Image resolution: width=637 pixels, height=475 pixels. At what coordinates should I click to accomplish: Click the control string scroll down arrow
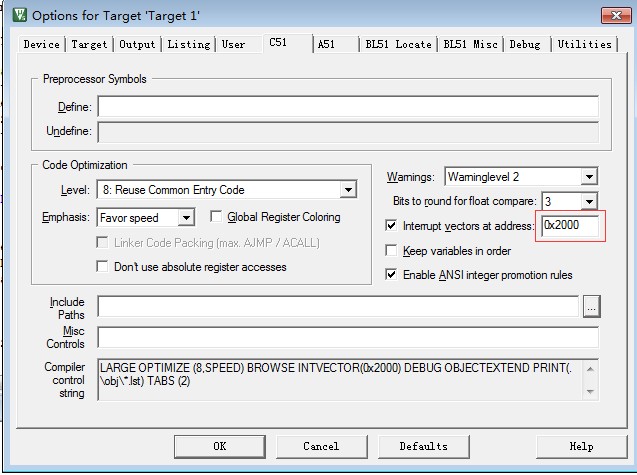click(x=590, y=391)
